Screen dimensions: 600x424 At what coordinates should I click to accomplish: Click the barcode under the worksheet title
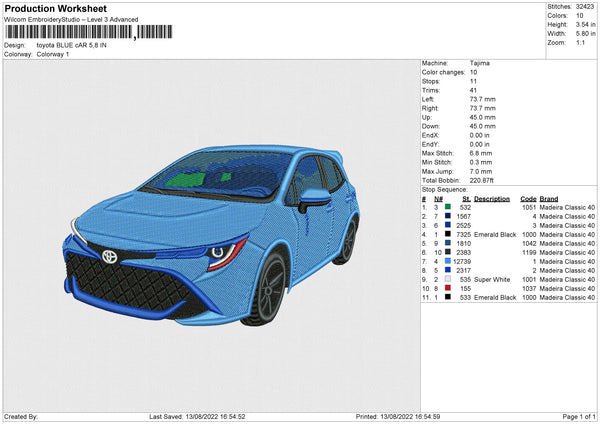tap(89, 32)
